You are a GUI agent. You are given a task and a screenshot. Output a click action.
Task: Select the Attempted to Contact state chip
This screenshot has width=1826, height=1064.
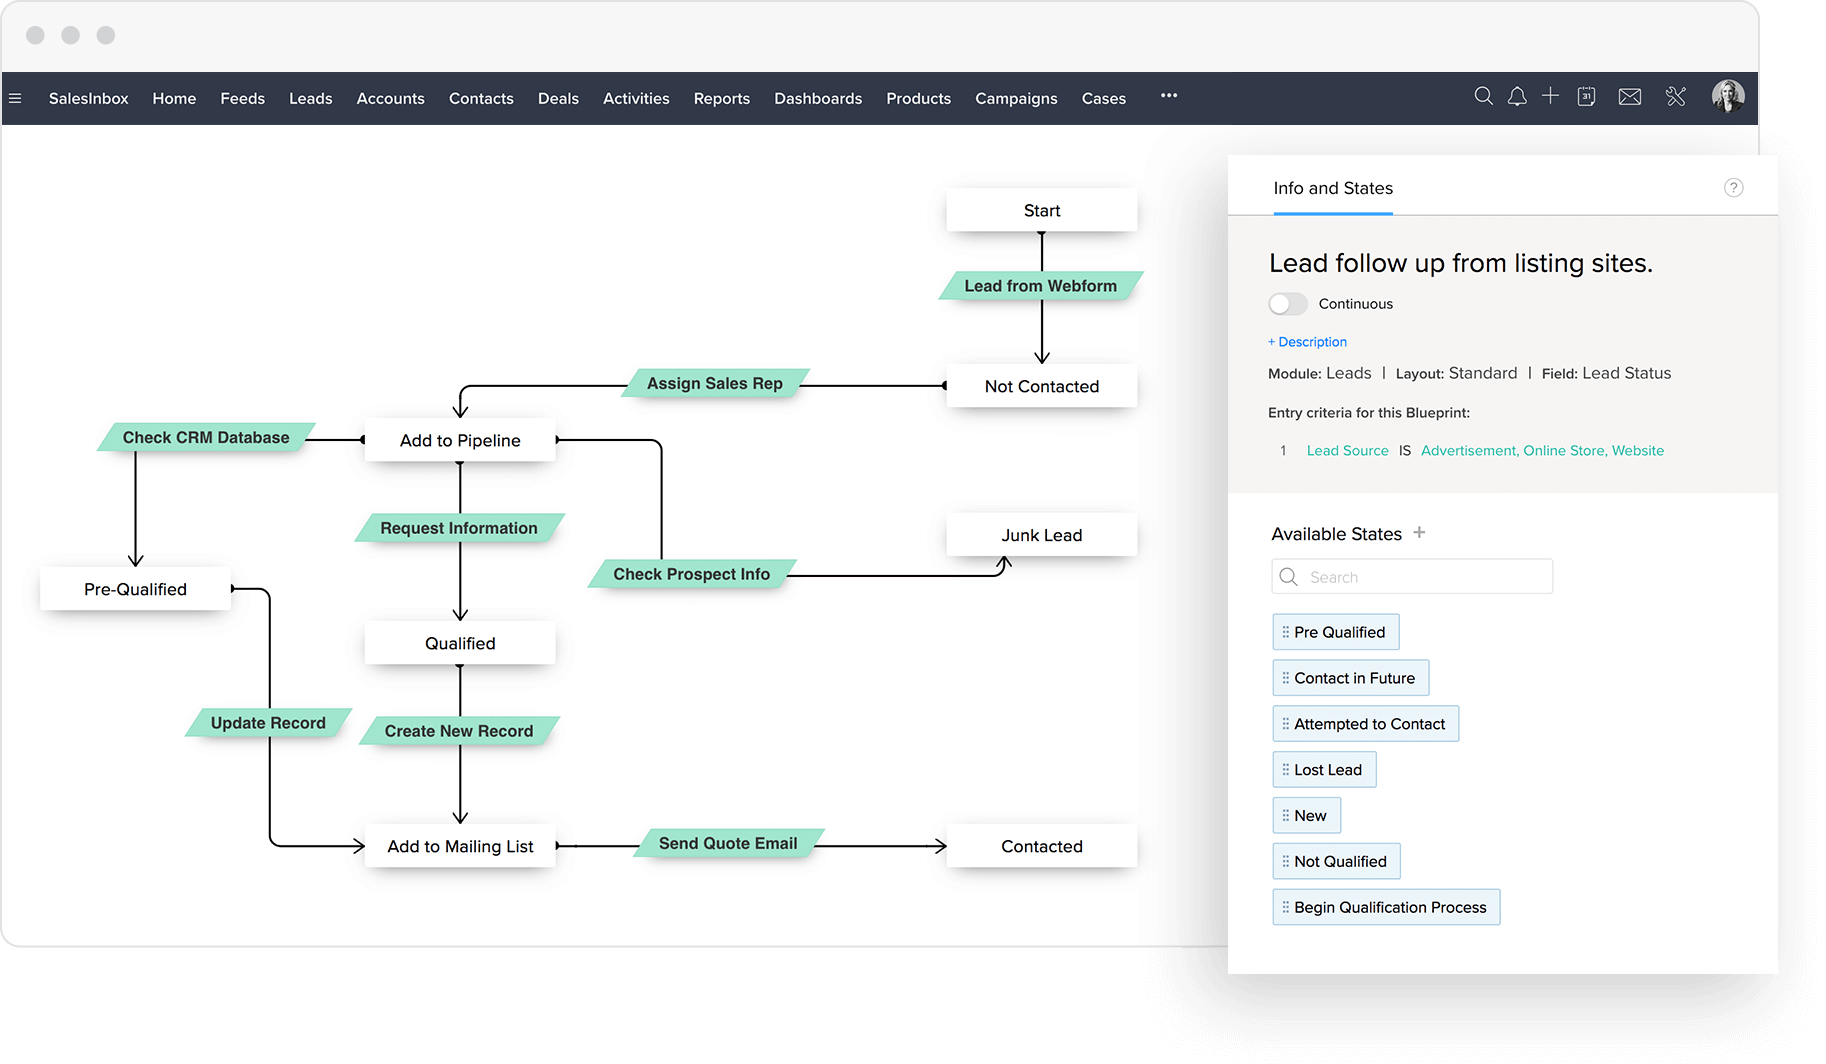(1366, 724)
